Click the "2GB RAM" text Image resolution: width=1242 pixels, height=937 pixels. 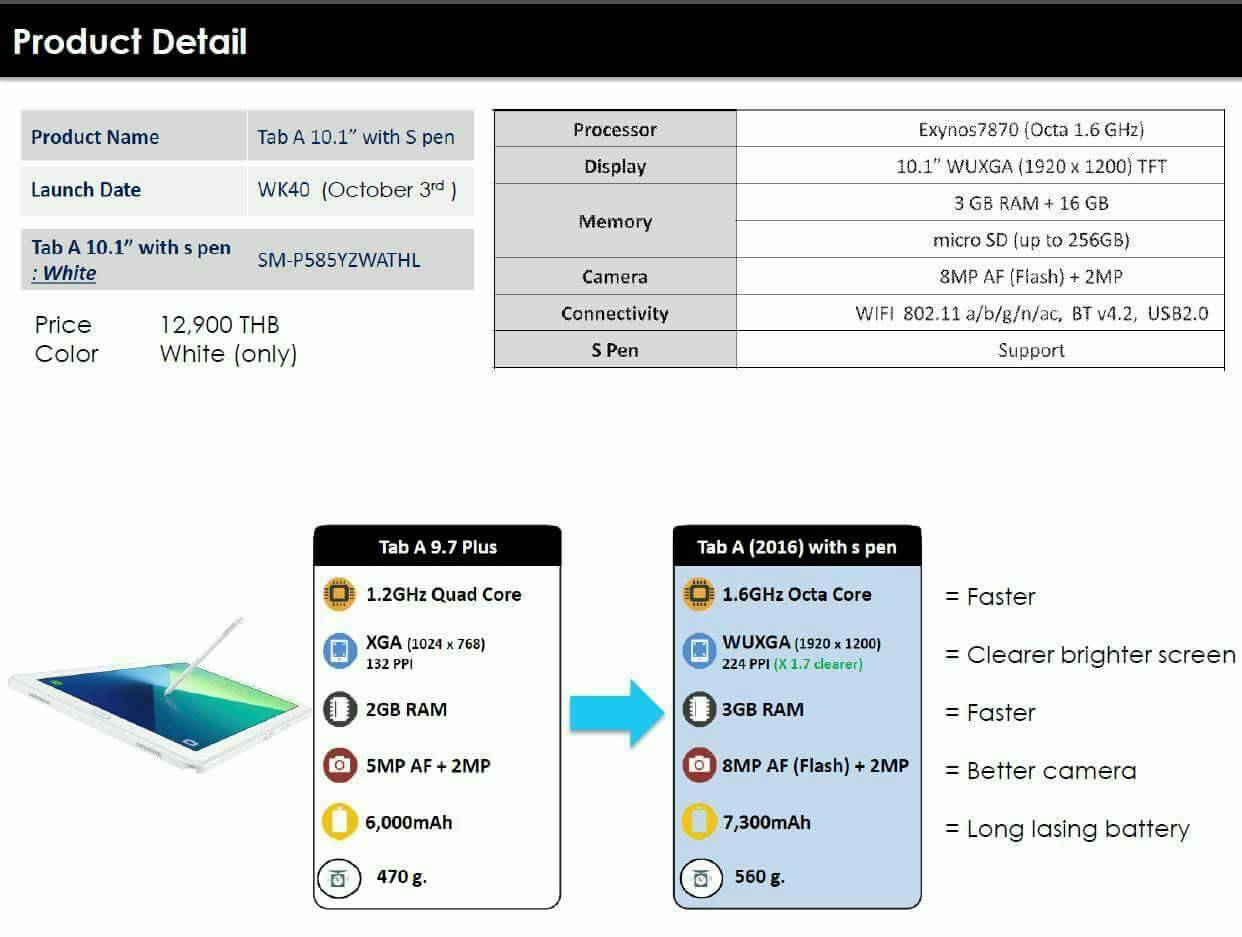click(406, 709)
